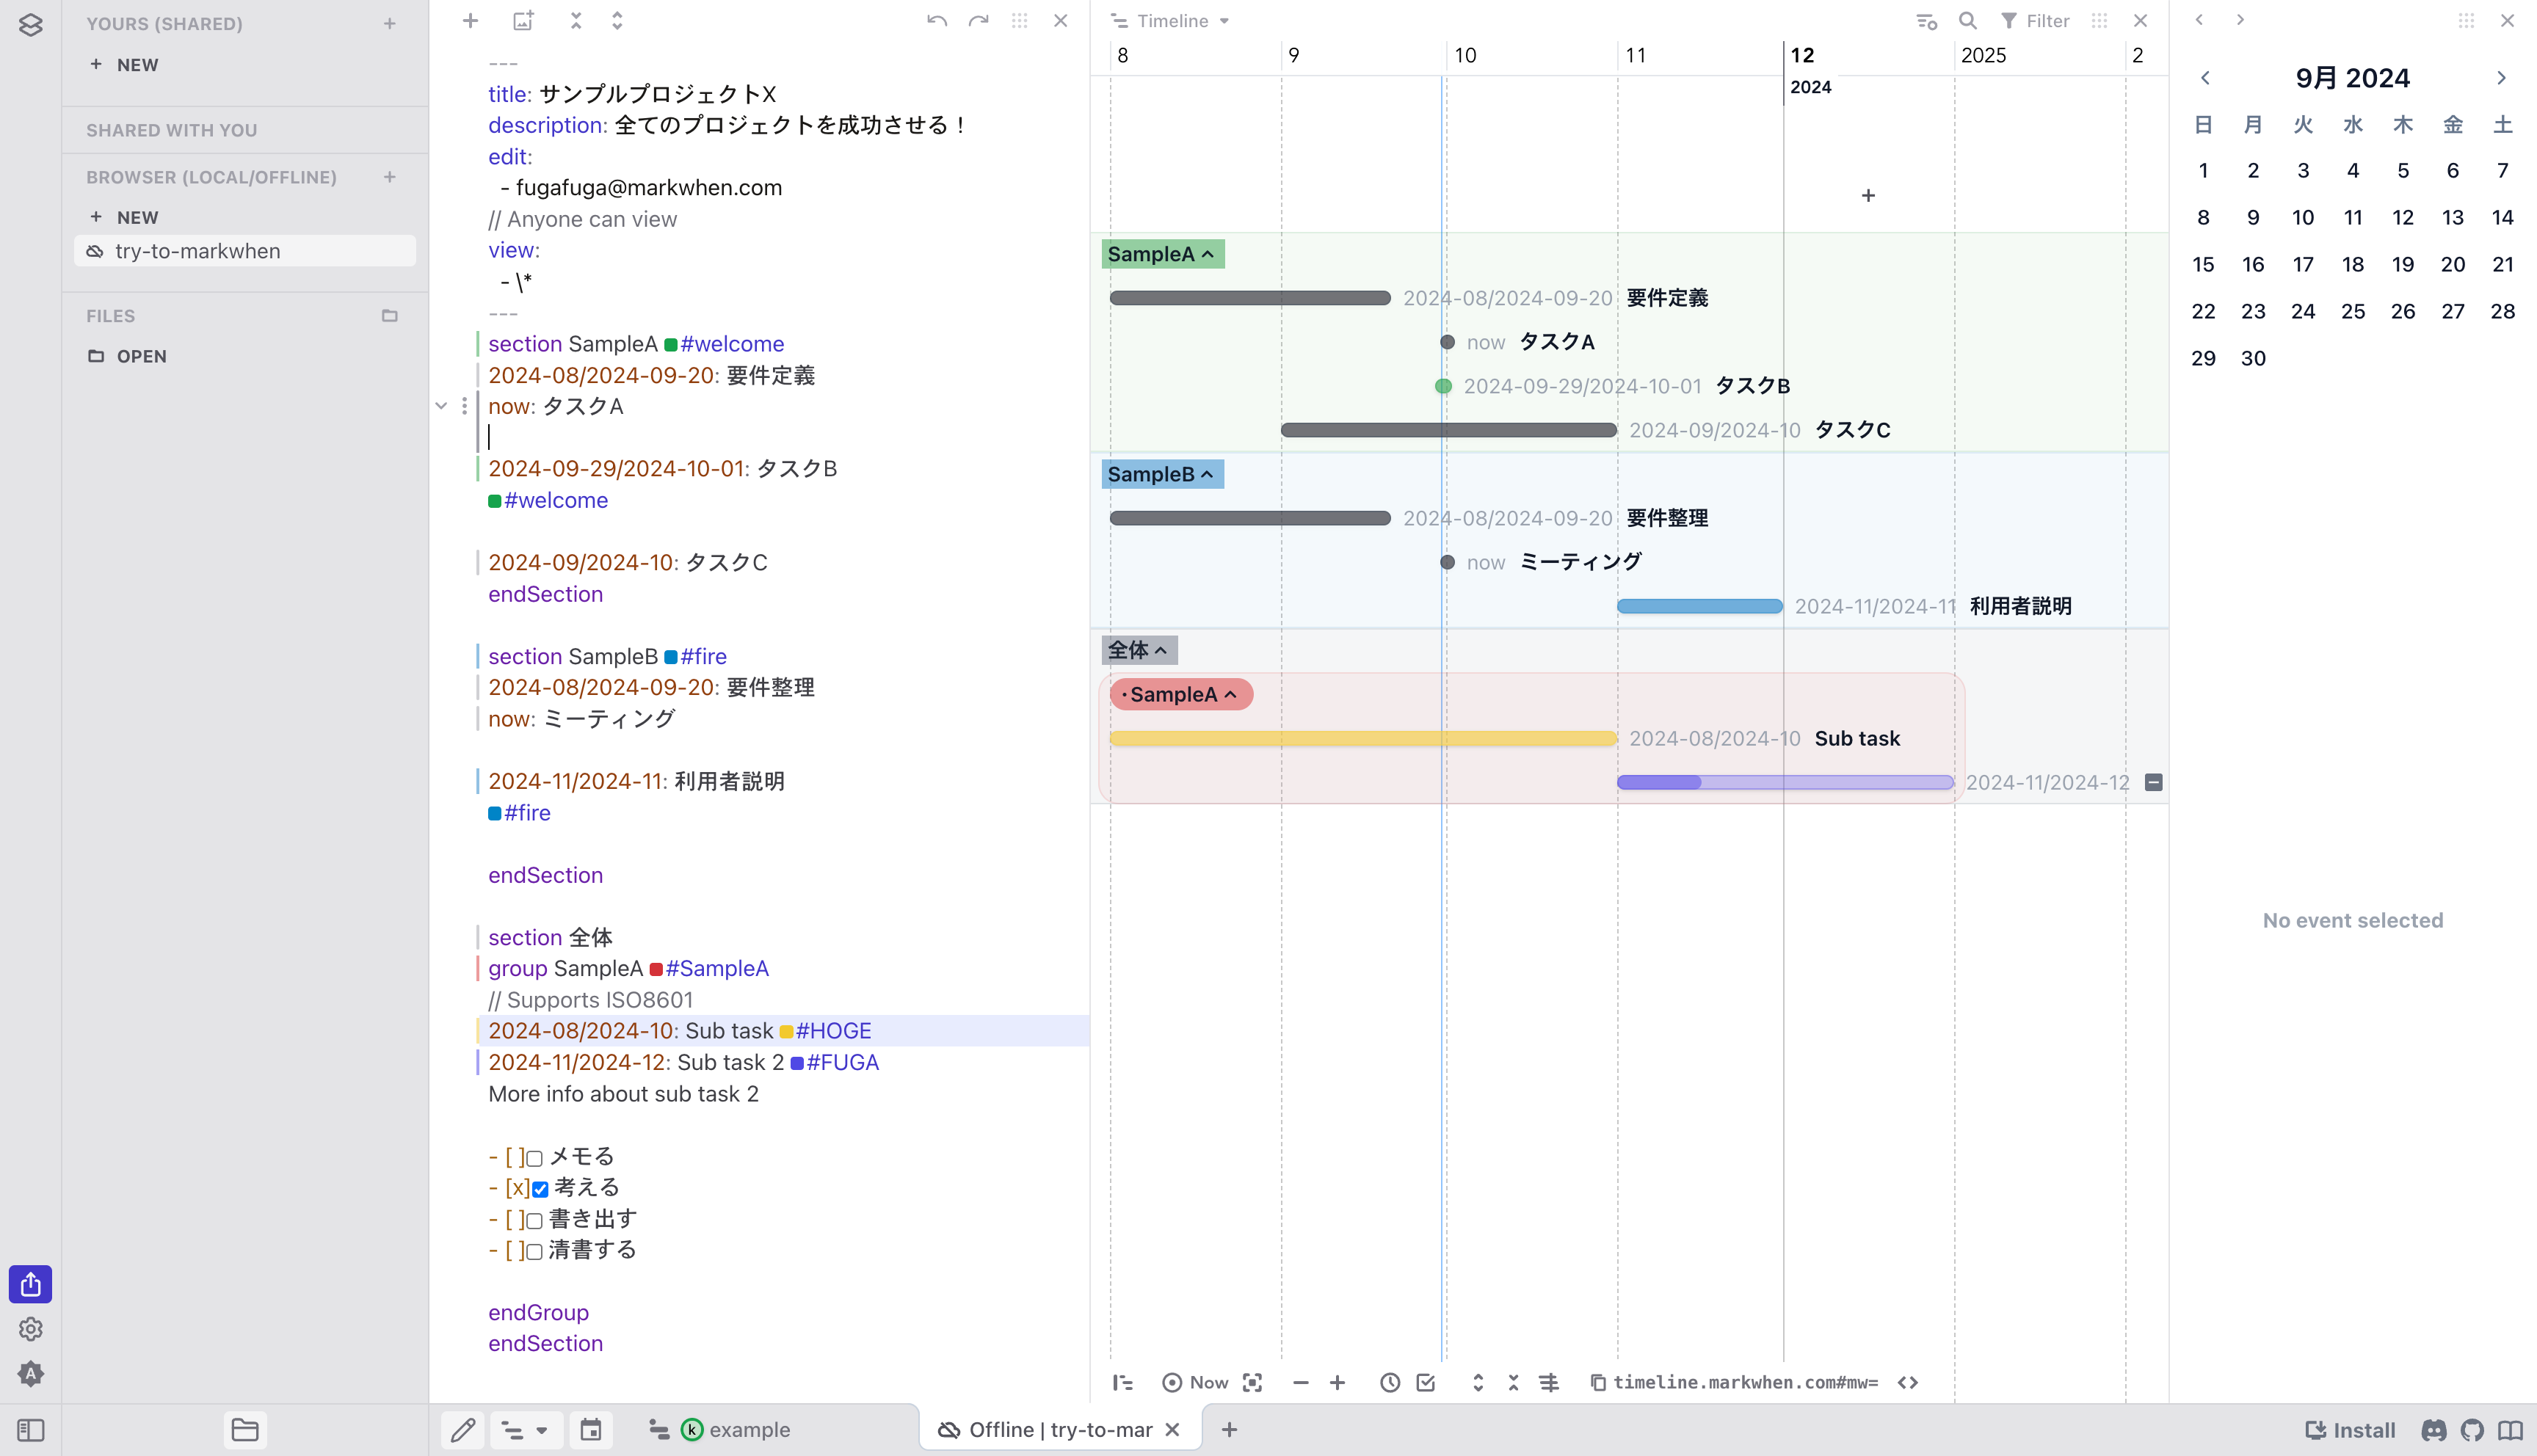
Task: Open the share panel via purple share icon
Action: tap(30, 1285)
